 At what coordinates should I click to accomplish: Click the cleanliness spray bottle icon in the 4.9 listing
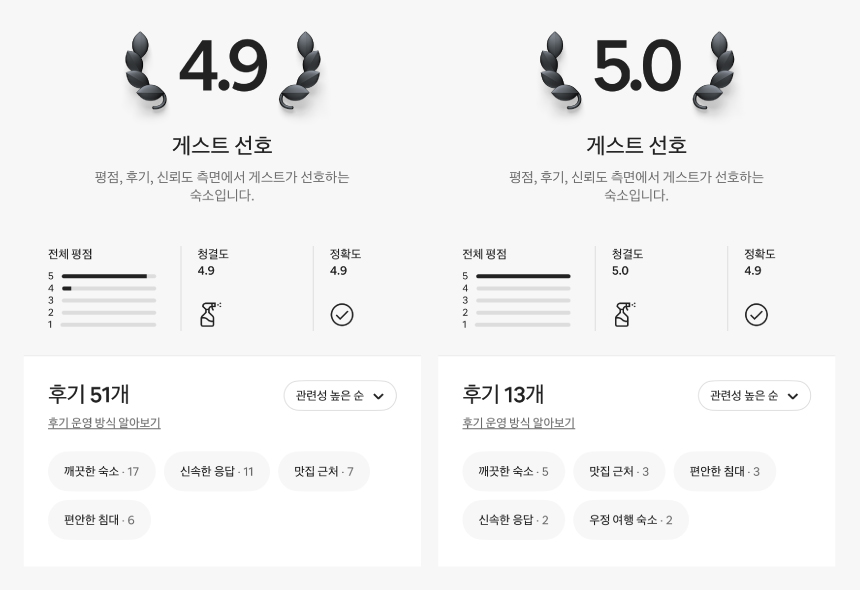(210, 314)
